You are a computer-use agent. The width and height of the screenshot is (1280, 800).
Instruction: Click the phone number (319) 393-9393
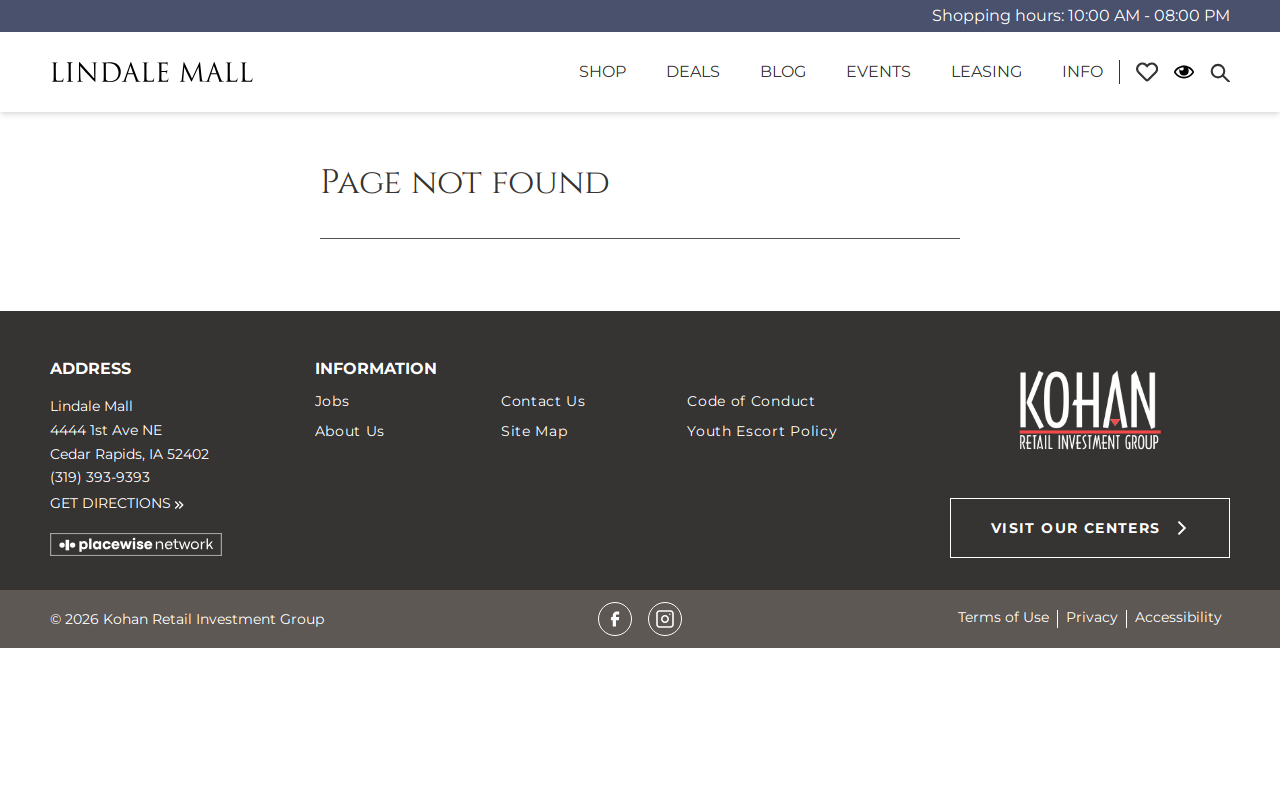[x=100, y=477]
